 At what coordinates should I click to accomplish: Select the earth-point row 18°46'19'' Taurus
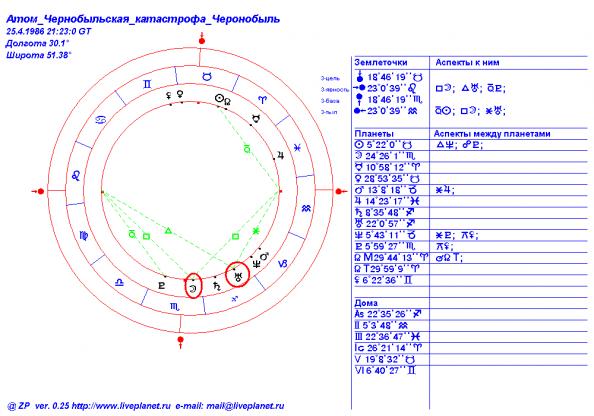389,77
